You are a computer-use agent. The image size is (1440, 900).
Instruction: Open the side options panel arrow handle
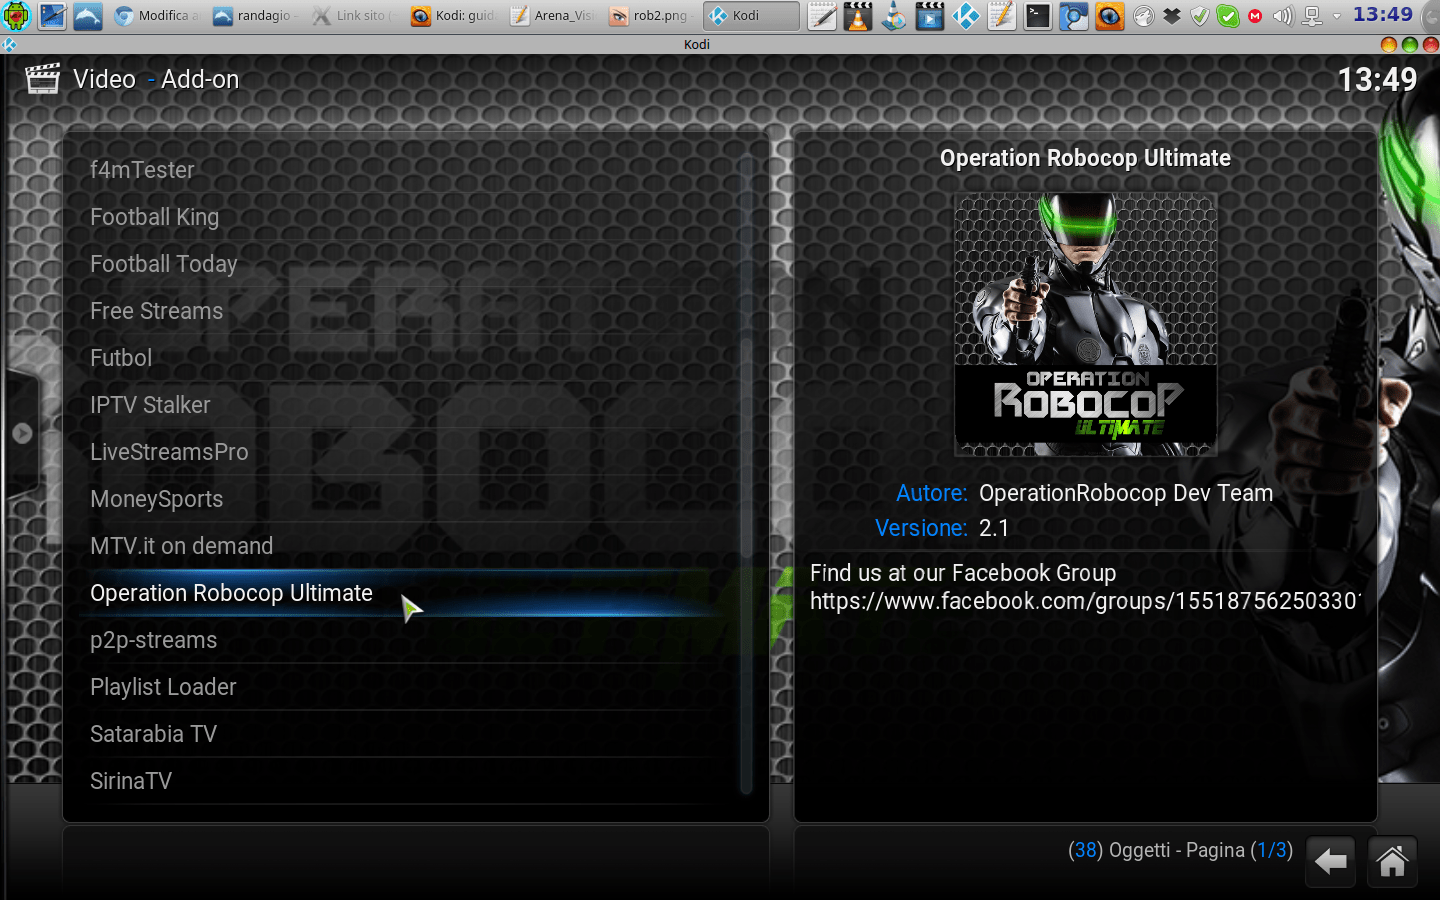(x=22, y=434)
